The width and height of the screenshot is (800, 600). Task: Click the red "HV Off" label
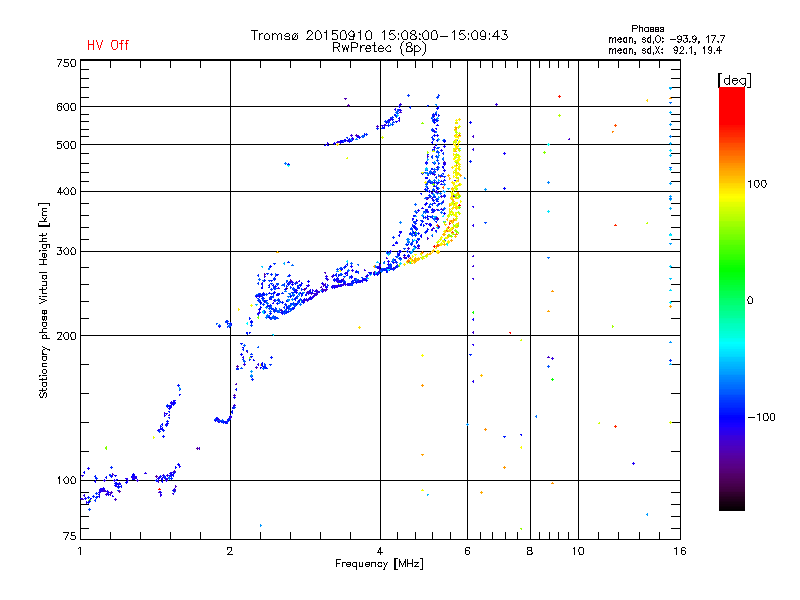pyautogui.click(x=108, y=45)
